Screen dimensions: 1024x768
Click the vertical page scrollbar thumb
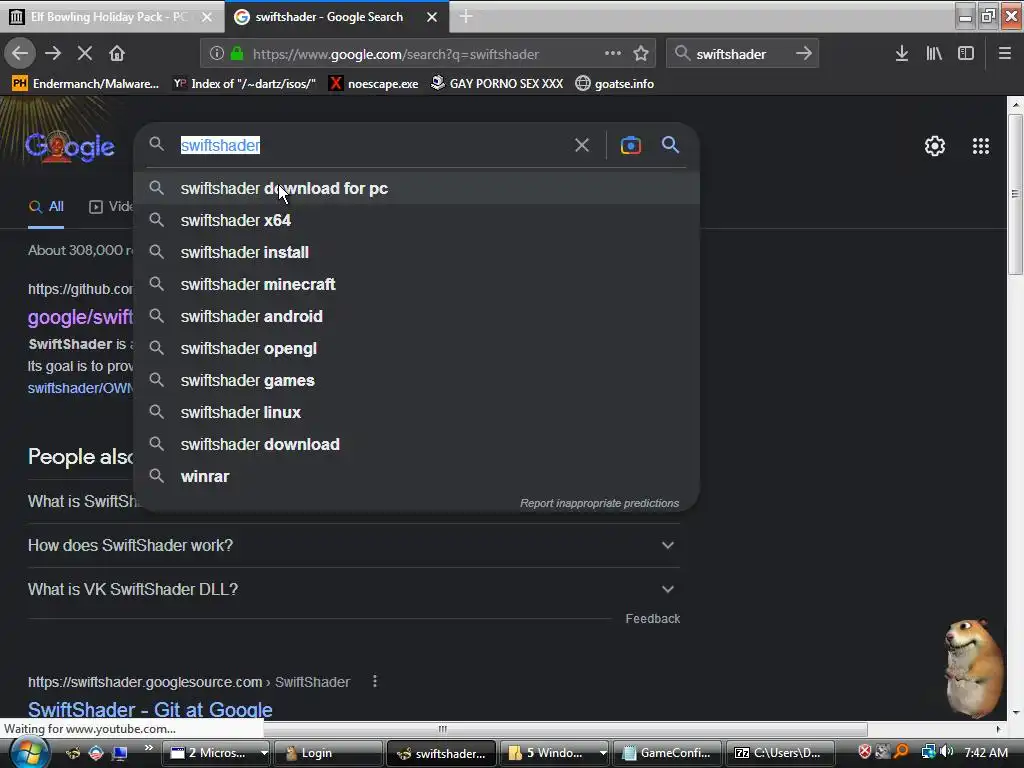1015,195
